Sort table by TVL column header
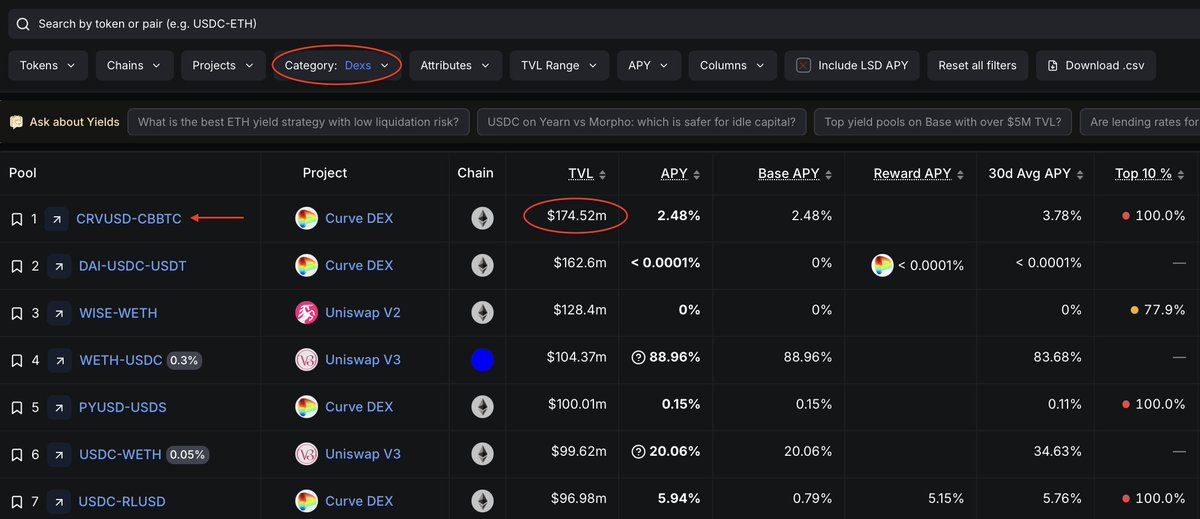This screenshot has height=519, width=1200. click(x=587, y=173)
